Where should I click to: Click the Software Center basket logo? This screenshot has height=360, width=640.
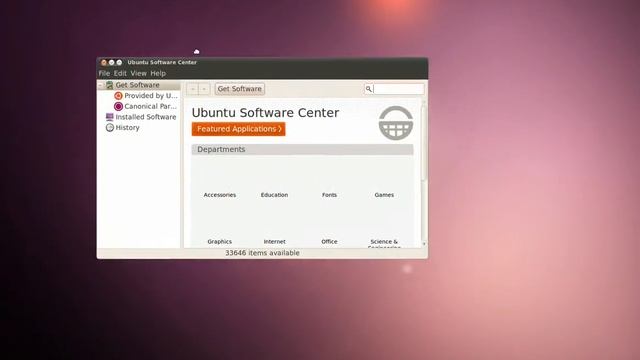click(396, 122)
